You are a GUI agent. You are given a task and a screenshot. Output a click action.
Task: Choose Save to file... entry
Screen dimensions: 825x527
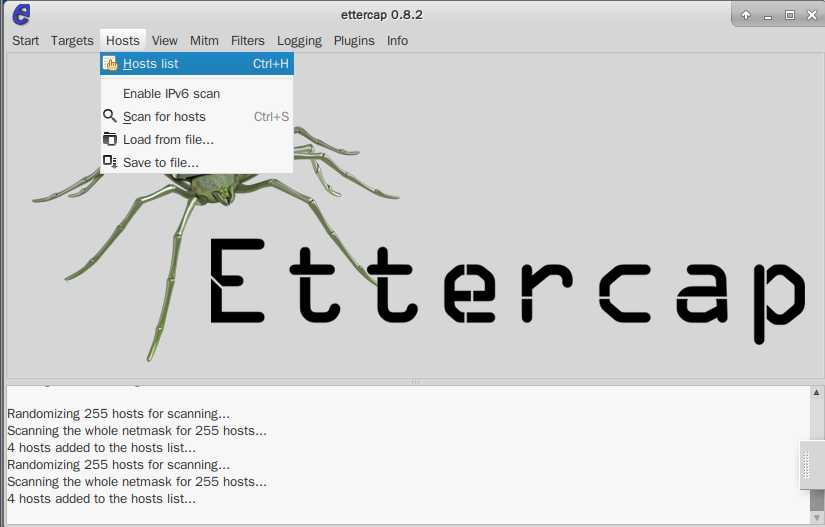tap(197, 163)
